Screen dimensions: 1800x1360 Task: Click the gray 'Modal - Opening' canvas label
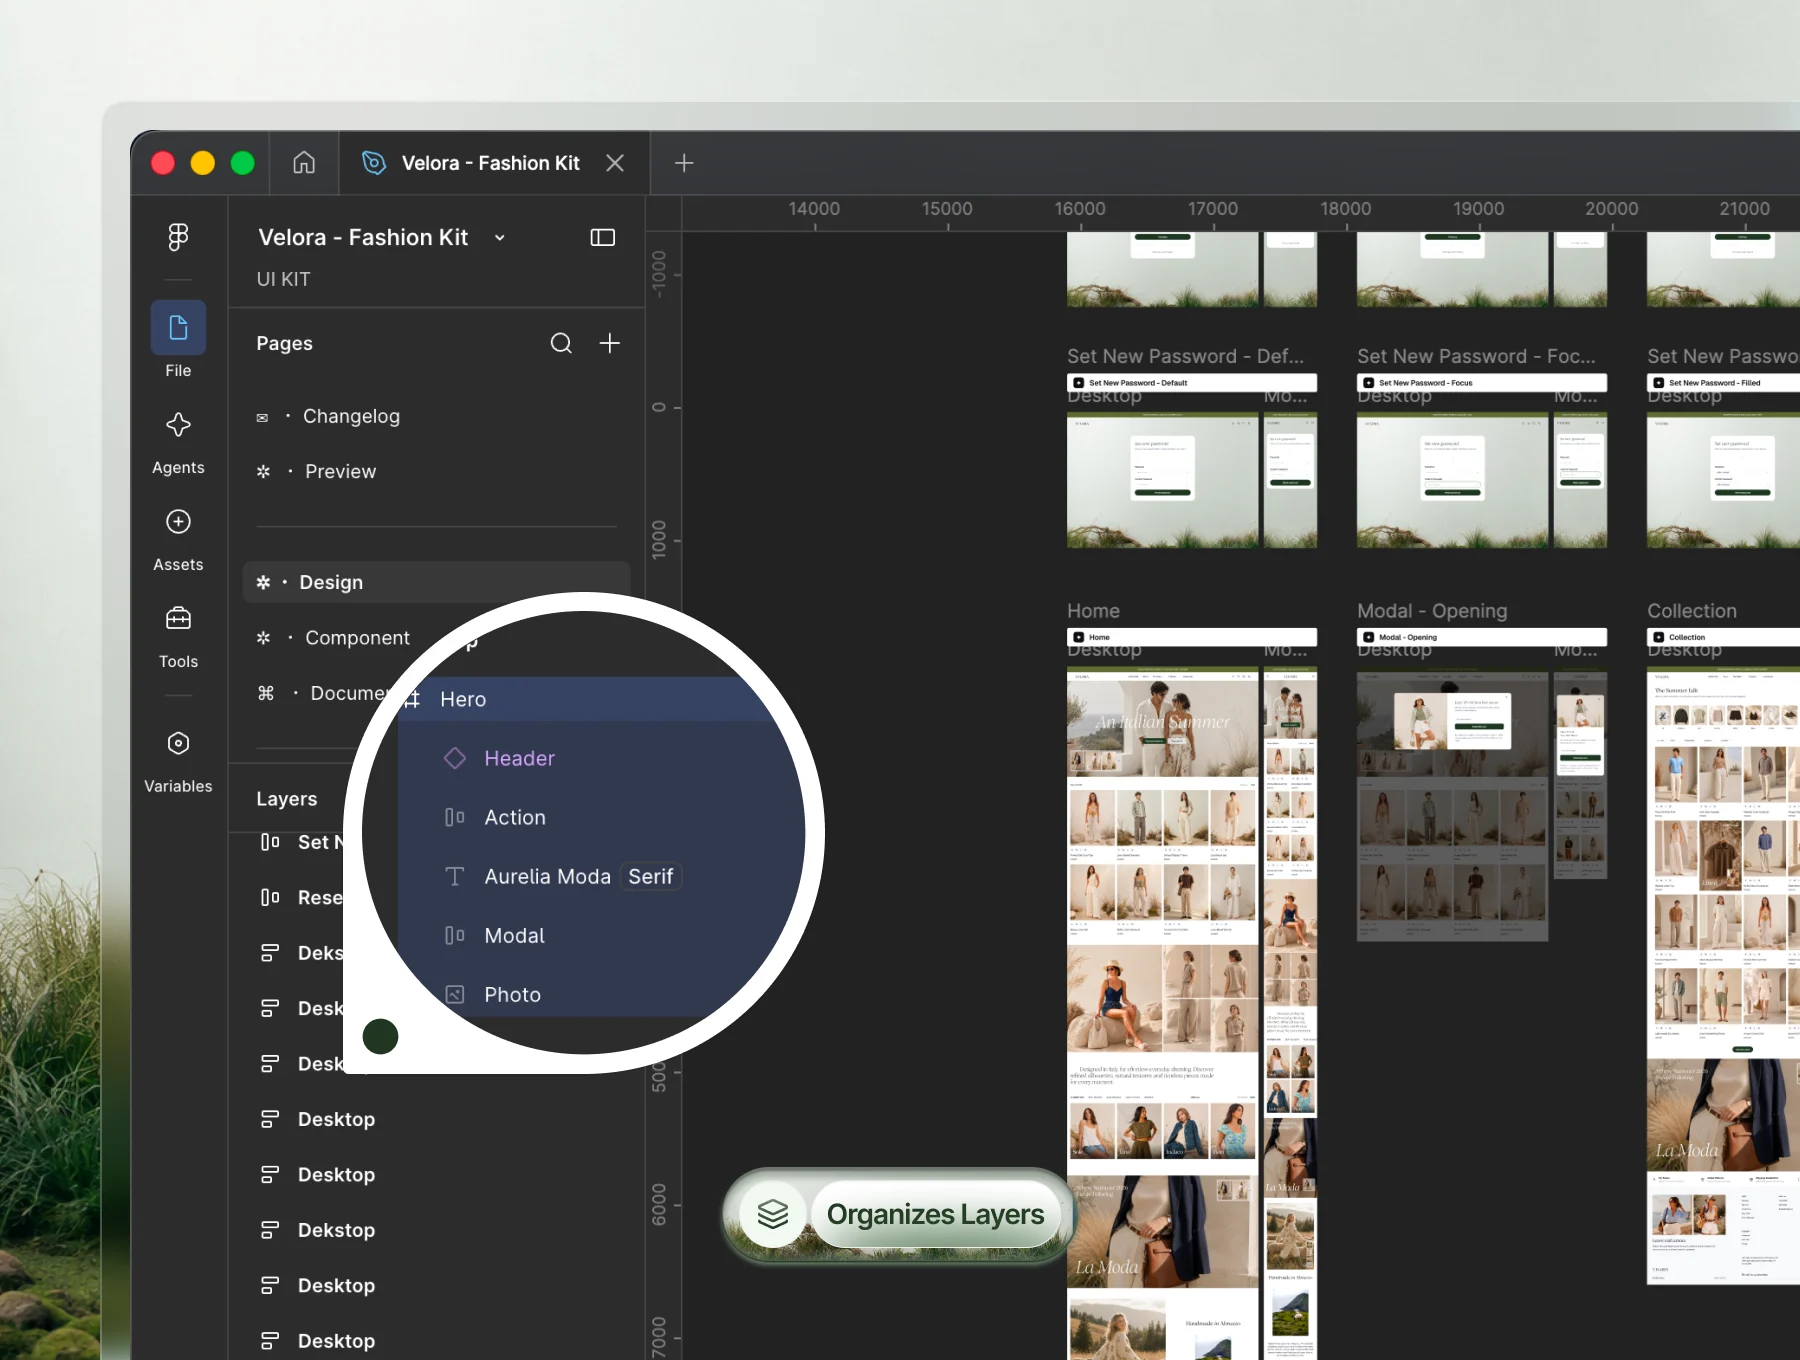pyautogui.click(x=1432, y=610)
